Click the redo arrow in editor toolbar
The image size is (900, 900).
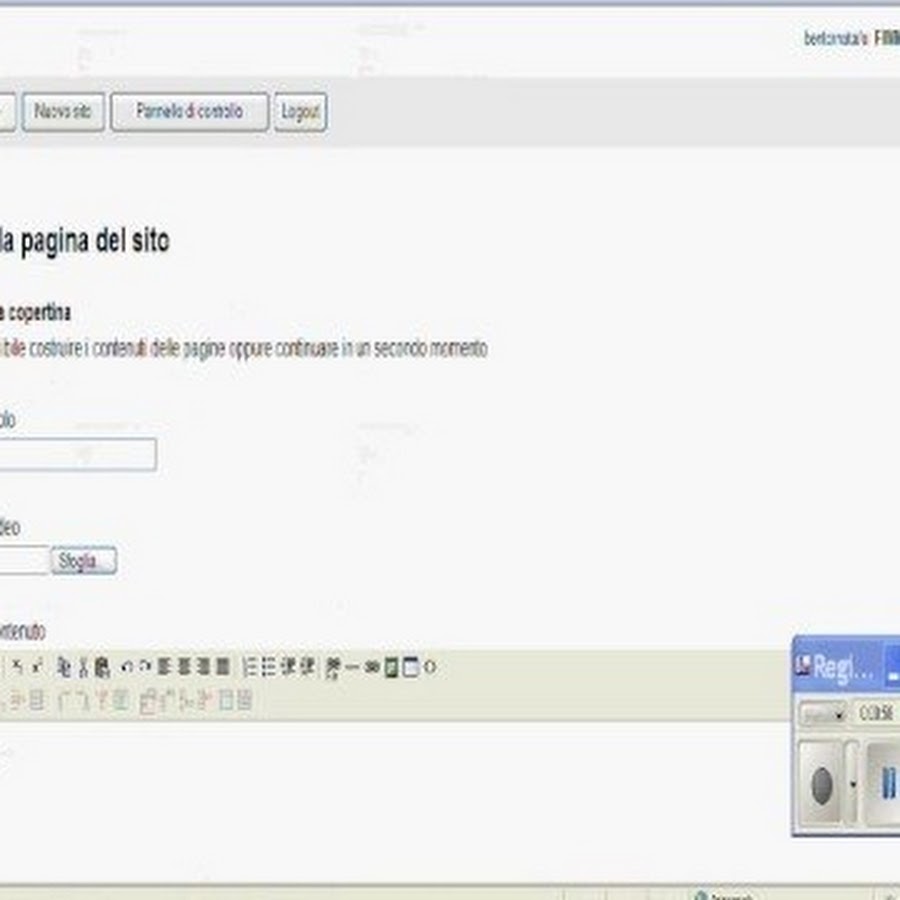click(144, 668)
